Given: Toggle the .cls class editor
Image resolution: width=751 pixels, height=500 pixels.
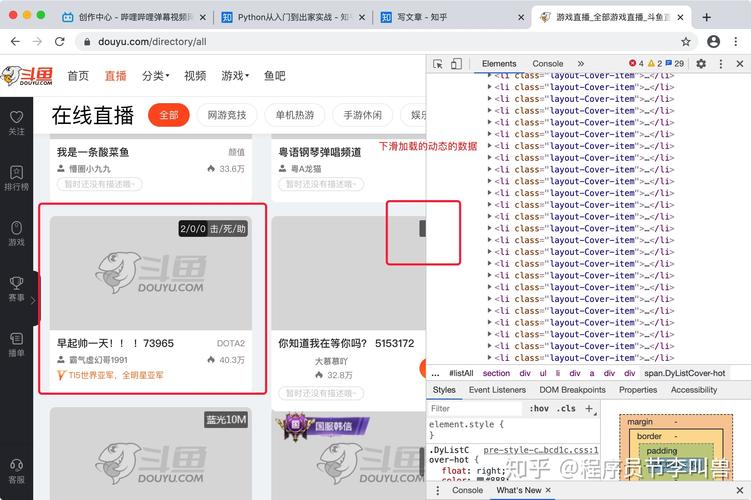Looking at the screenshot, I should click(x=566, y=409).
